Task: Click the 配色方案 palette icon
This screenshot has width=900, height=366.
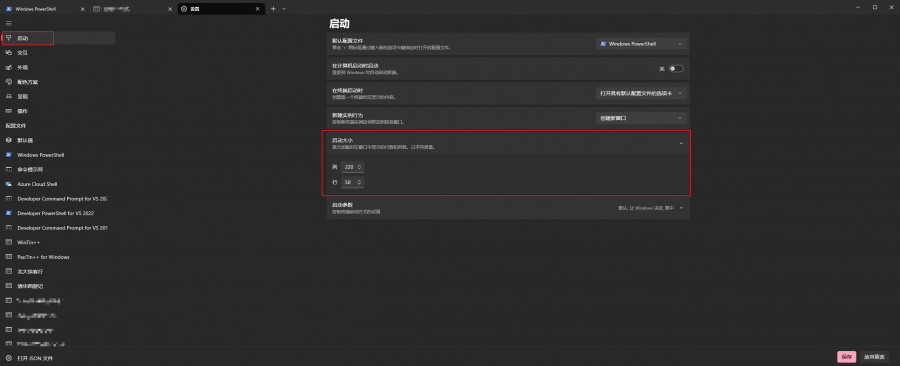Action: [x=9, y=82]
